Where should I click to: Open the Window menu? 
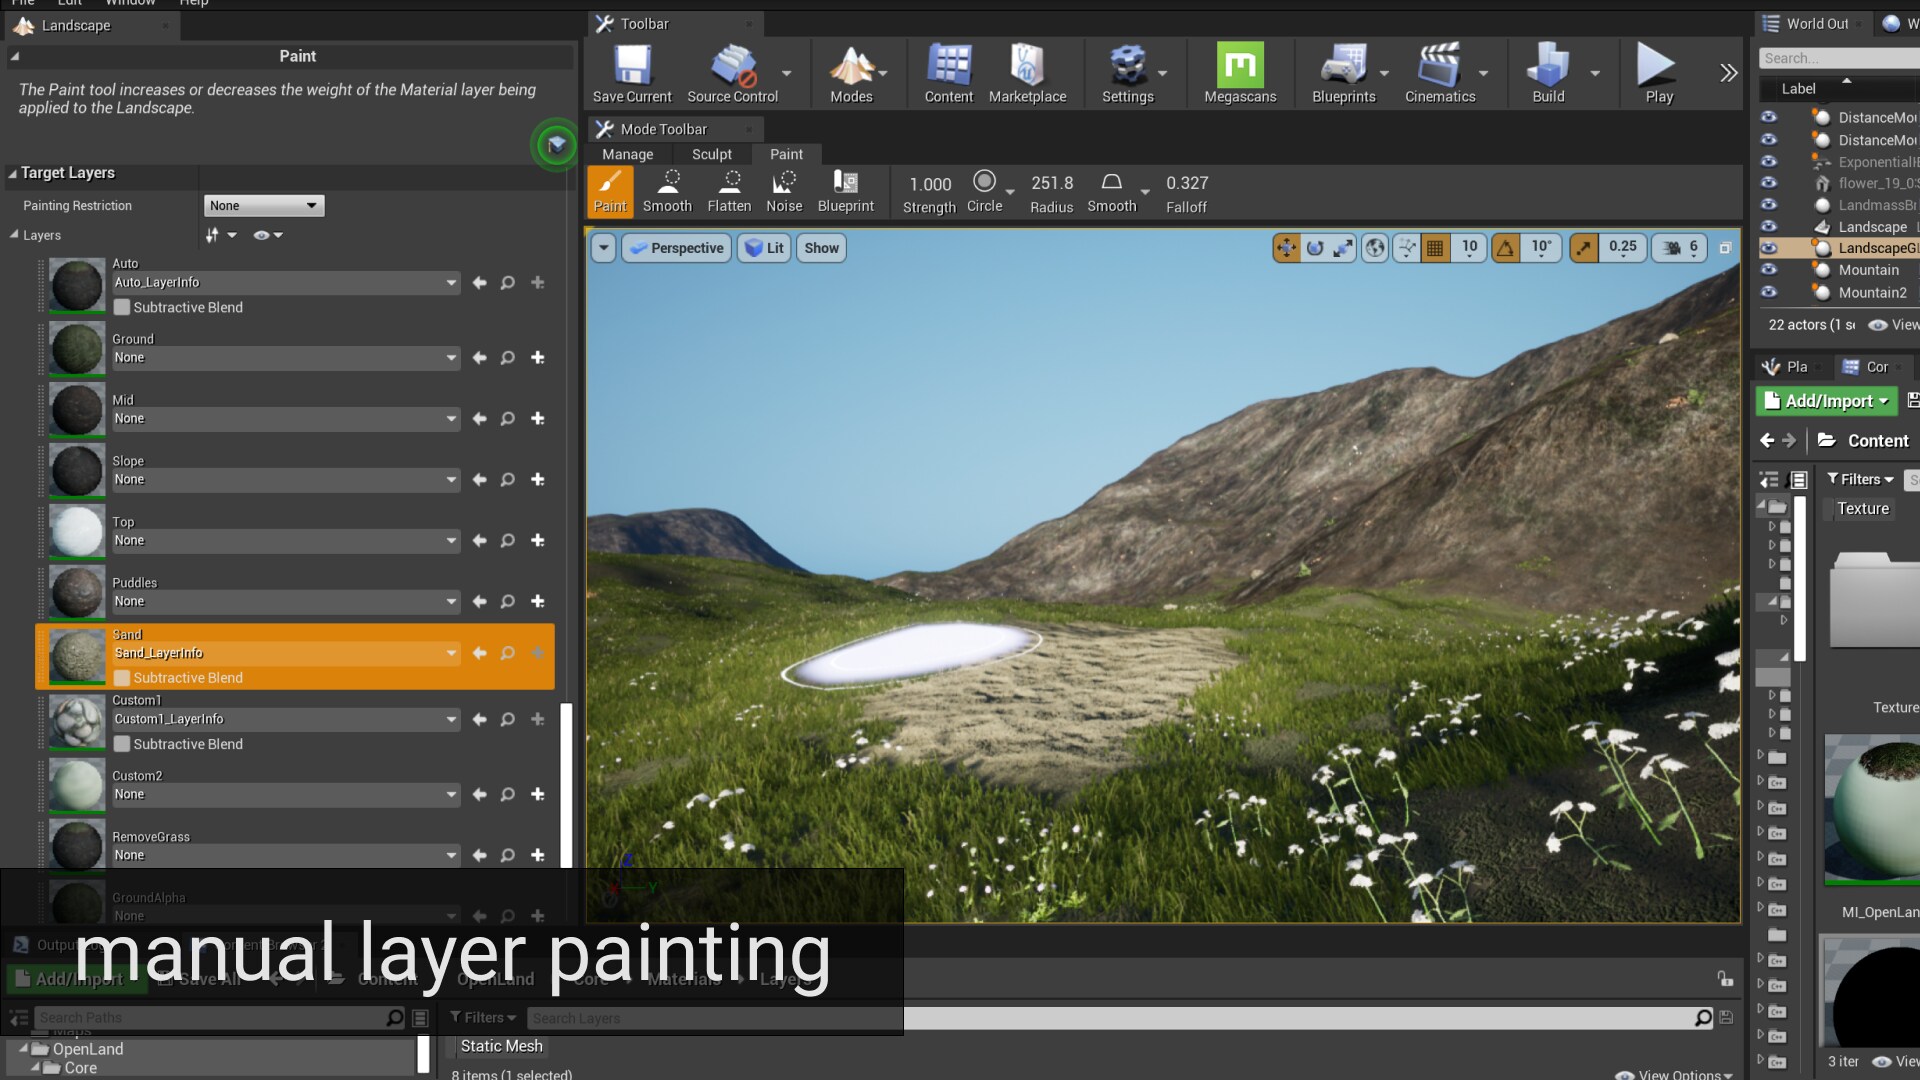[130, 4]
